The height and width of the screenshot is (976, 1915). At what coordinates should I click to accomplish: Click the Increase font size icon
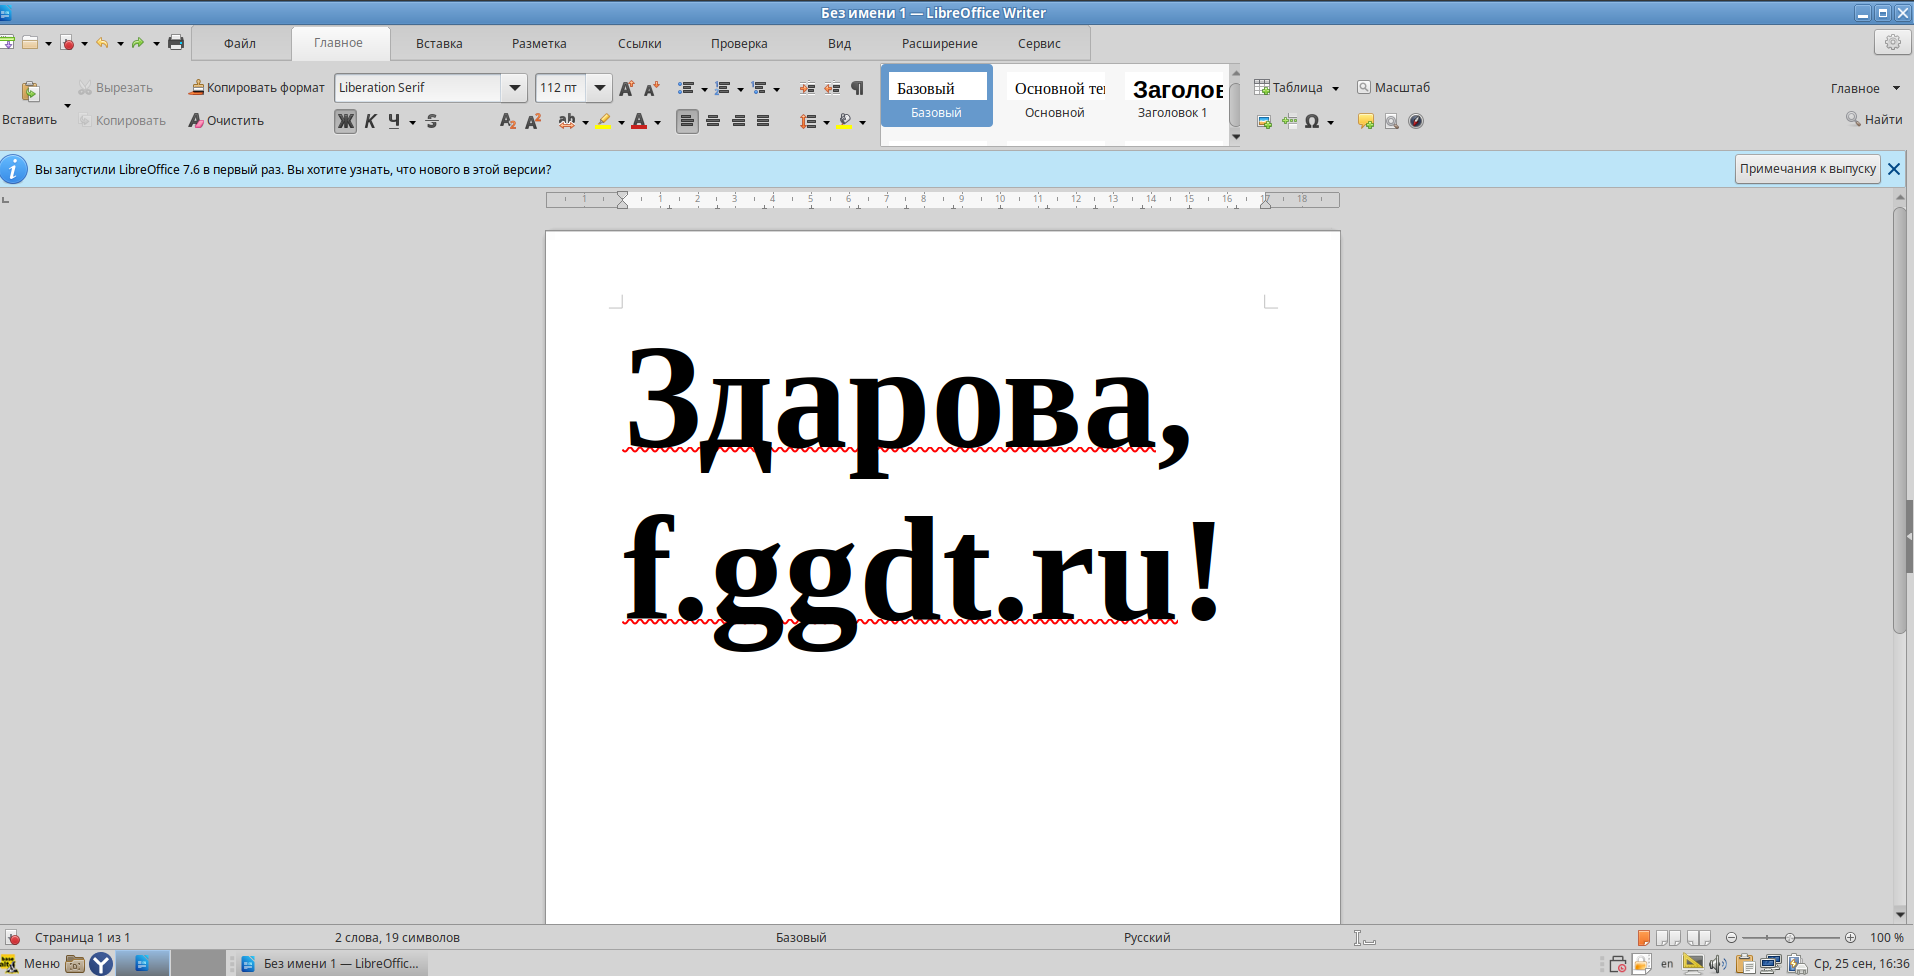[627, 88]
